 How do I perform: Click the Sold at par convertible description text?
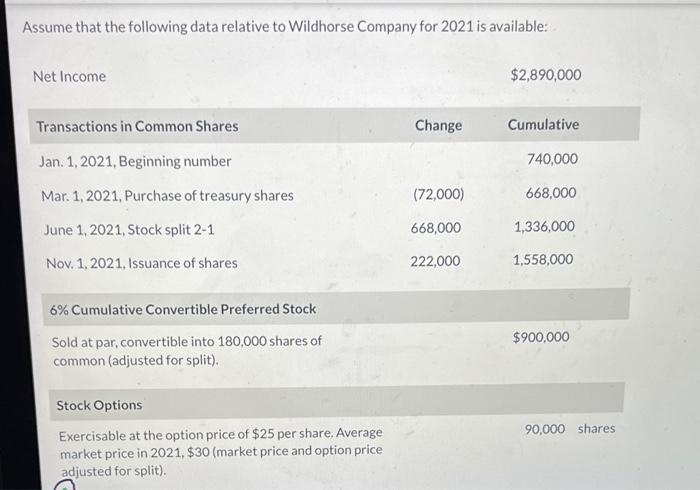(x=187, y=351)
